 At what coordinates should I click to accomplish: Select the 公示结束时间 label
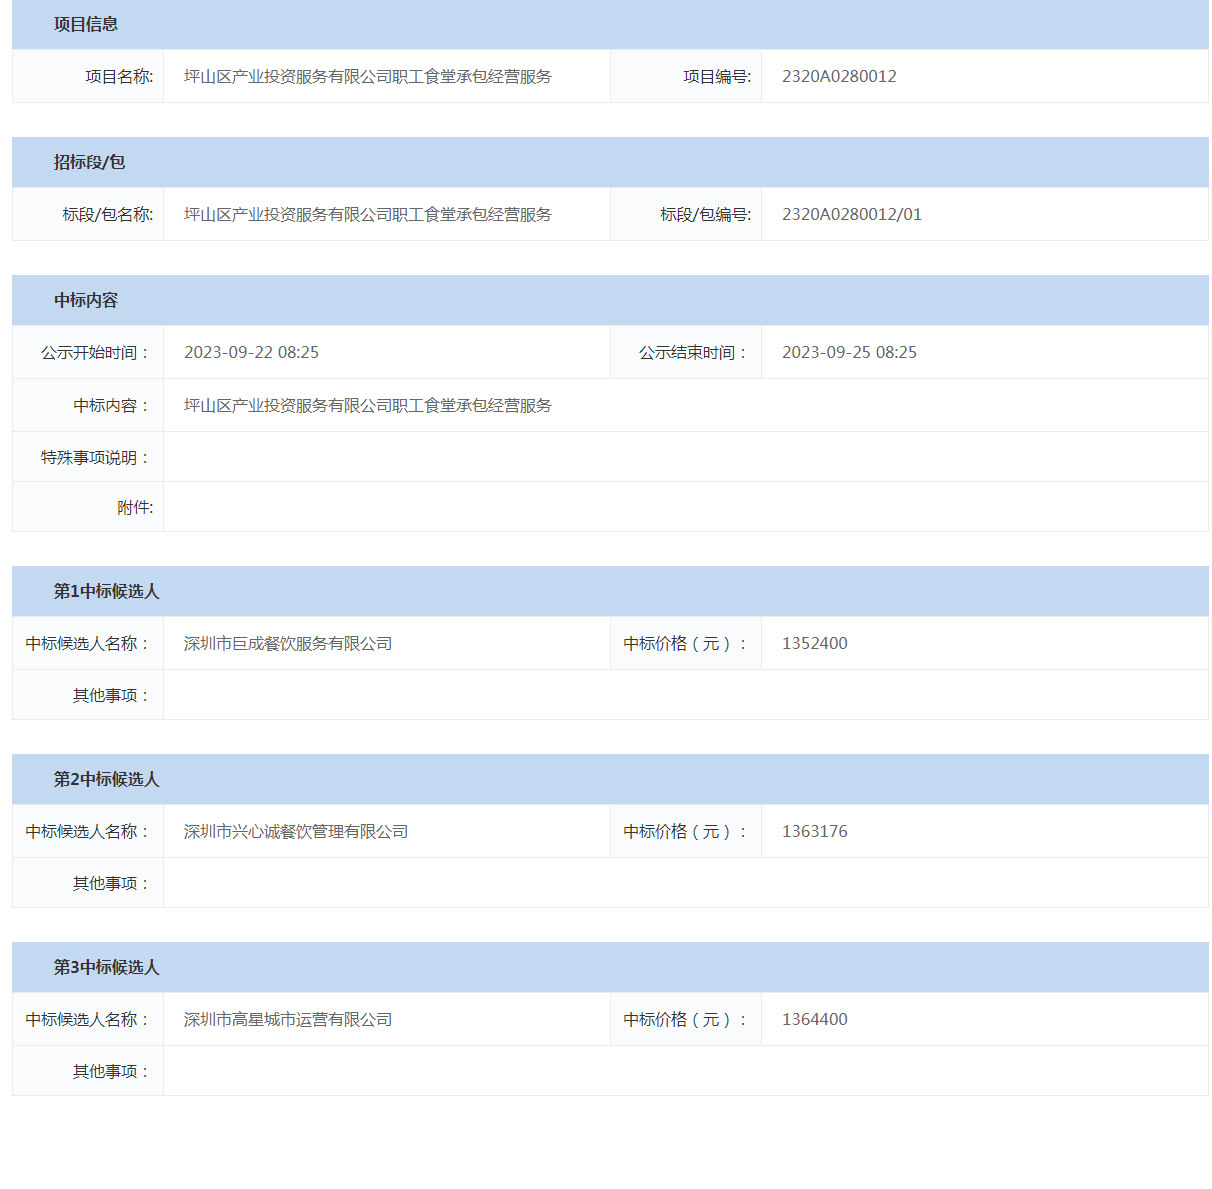pos(693,352)
